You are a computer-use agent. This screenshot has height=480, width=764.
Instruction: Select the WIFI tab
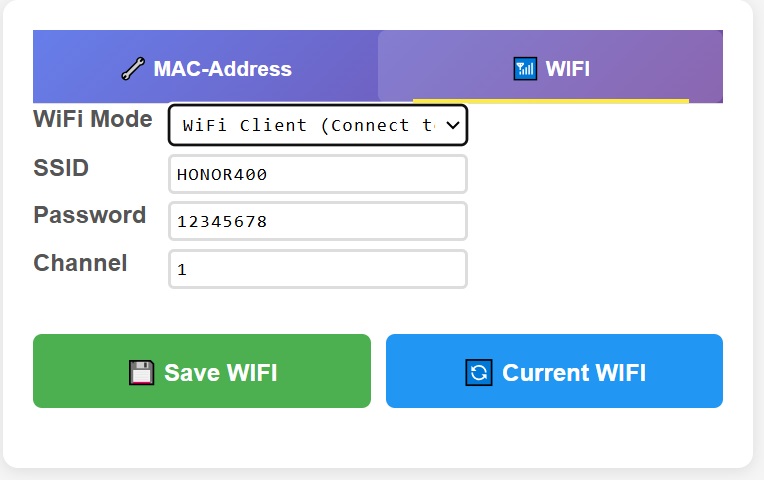click(x=551, y=68)
